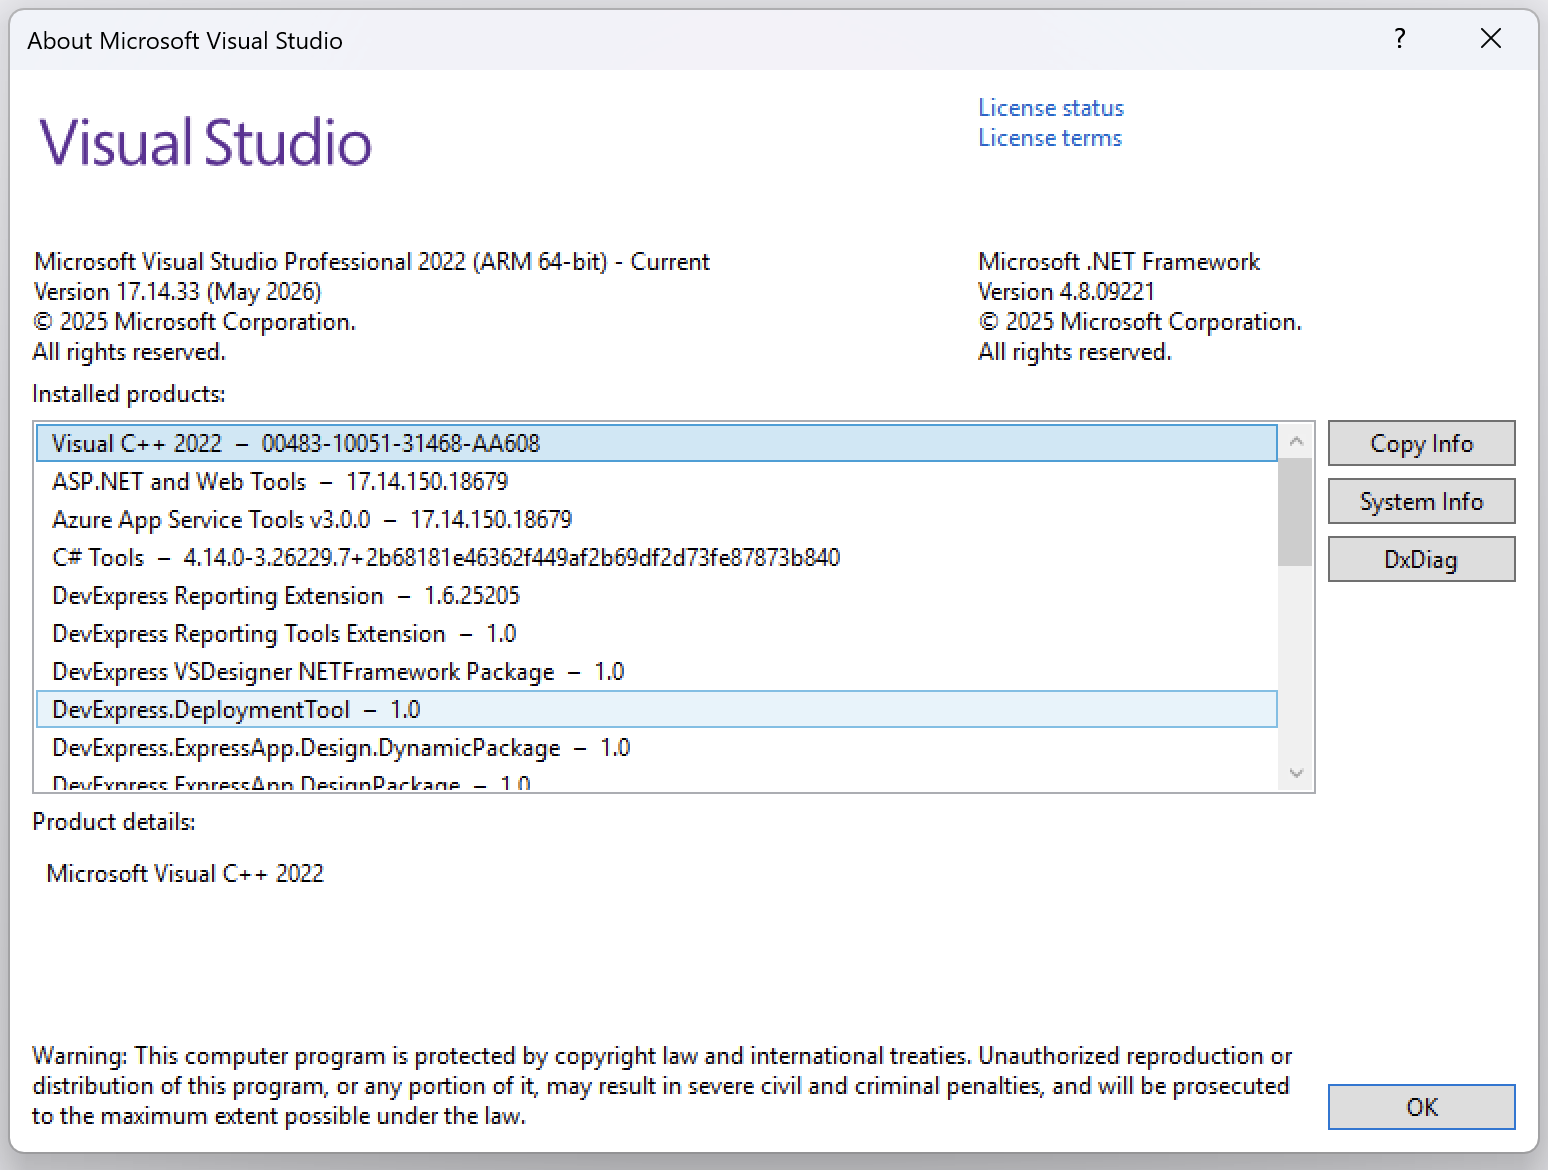Viewport: 1548px width, 1170px height.
Task: Open System Info
Action: (1421, 501)
